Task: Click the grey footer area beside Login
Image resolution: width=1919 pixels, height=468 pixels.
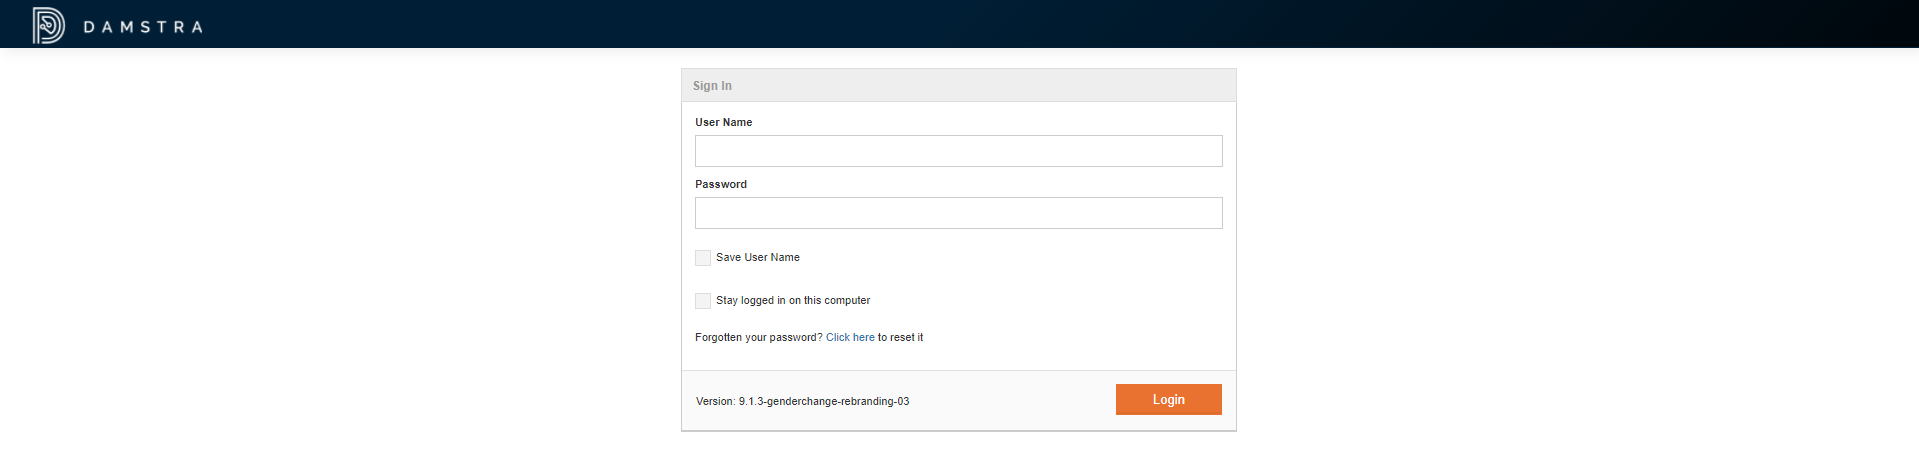Action: pyautogui.click(x=1010, y=401)
